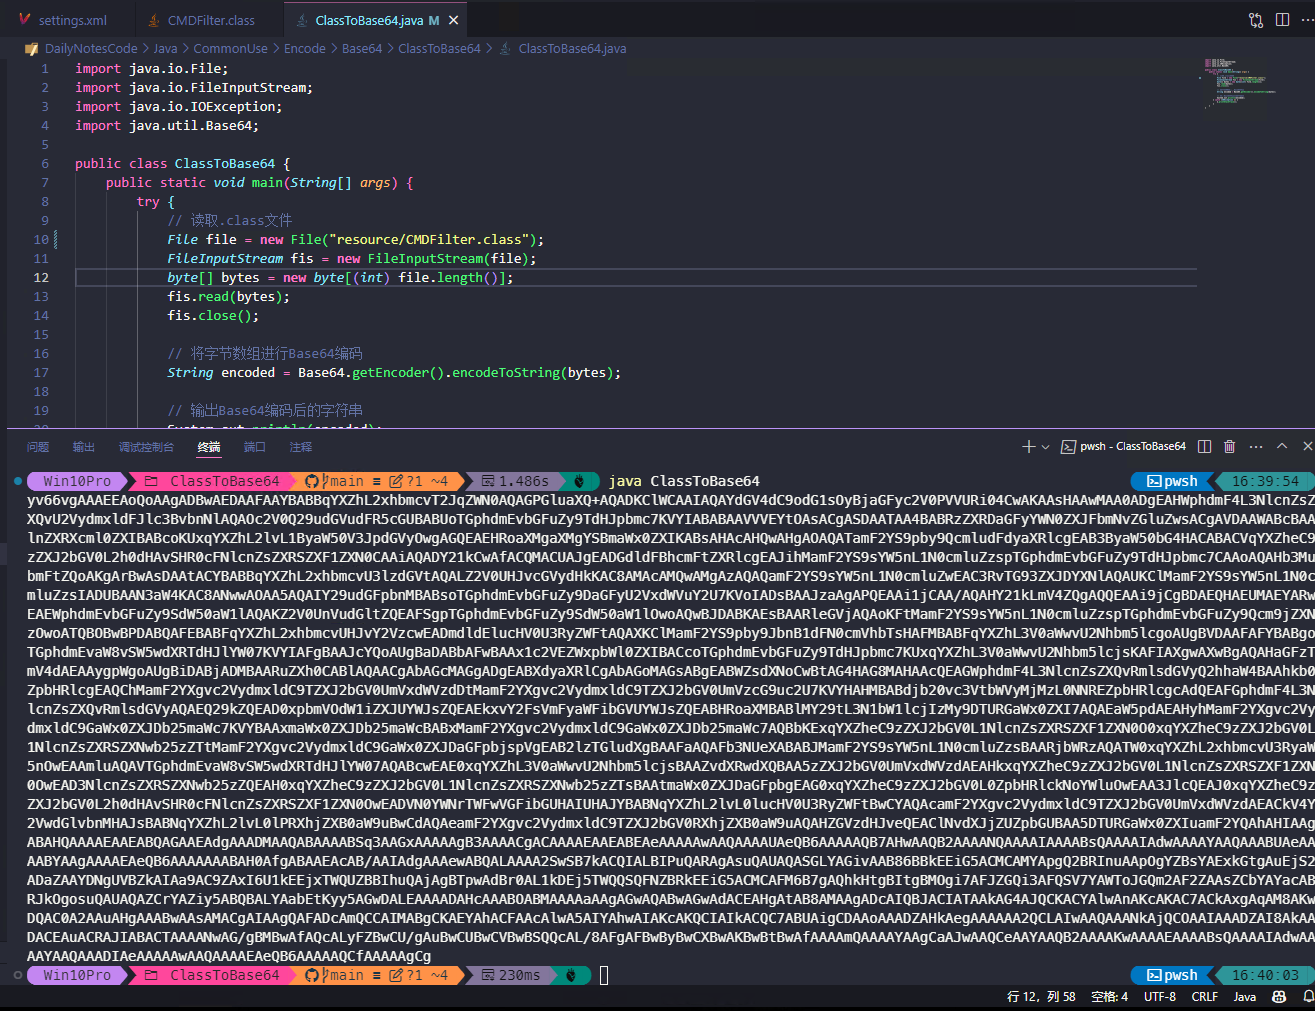The width and height of the screenshot is (1315, 1011).
Task: Open the 输出 (Output) panel tab
Action: (84, 447)
